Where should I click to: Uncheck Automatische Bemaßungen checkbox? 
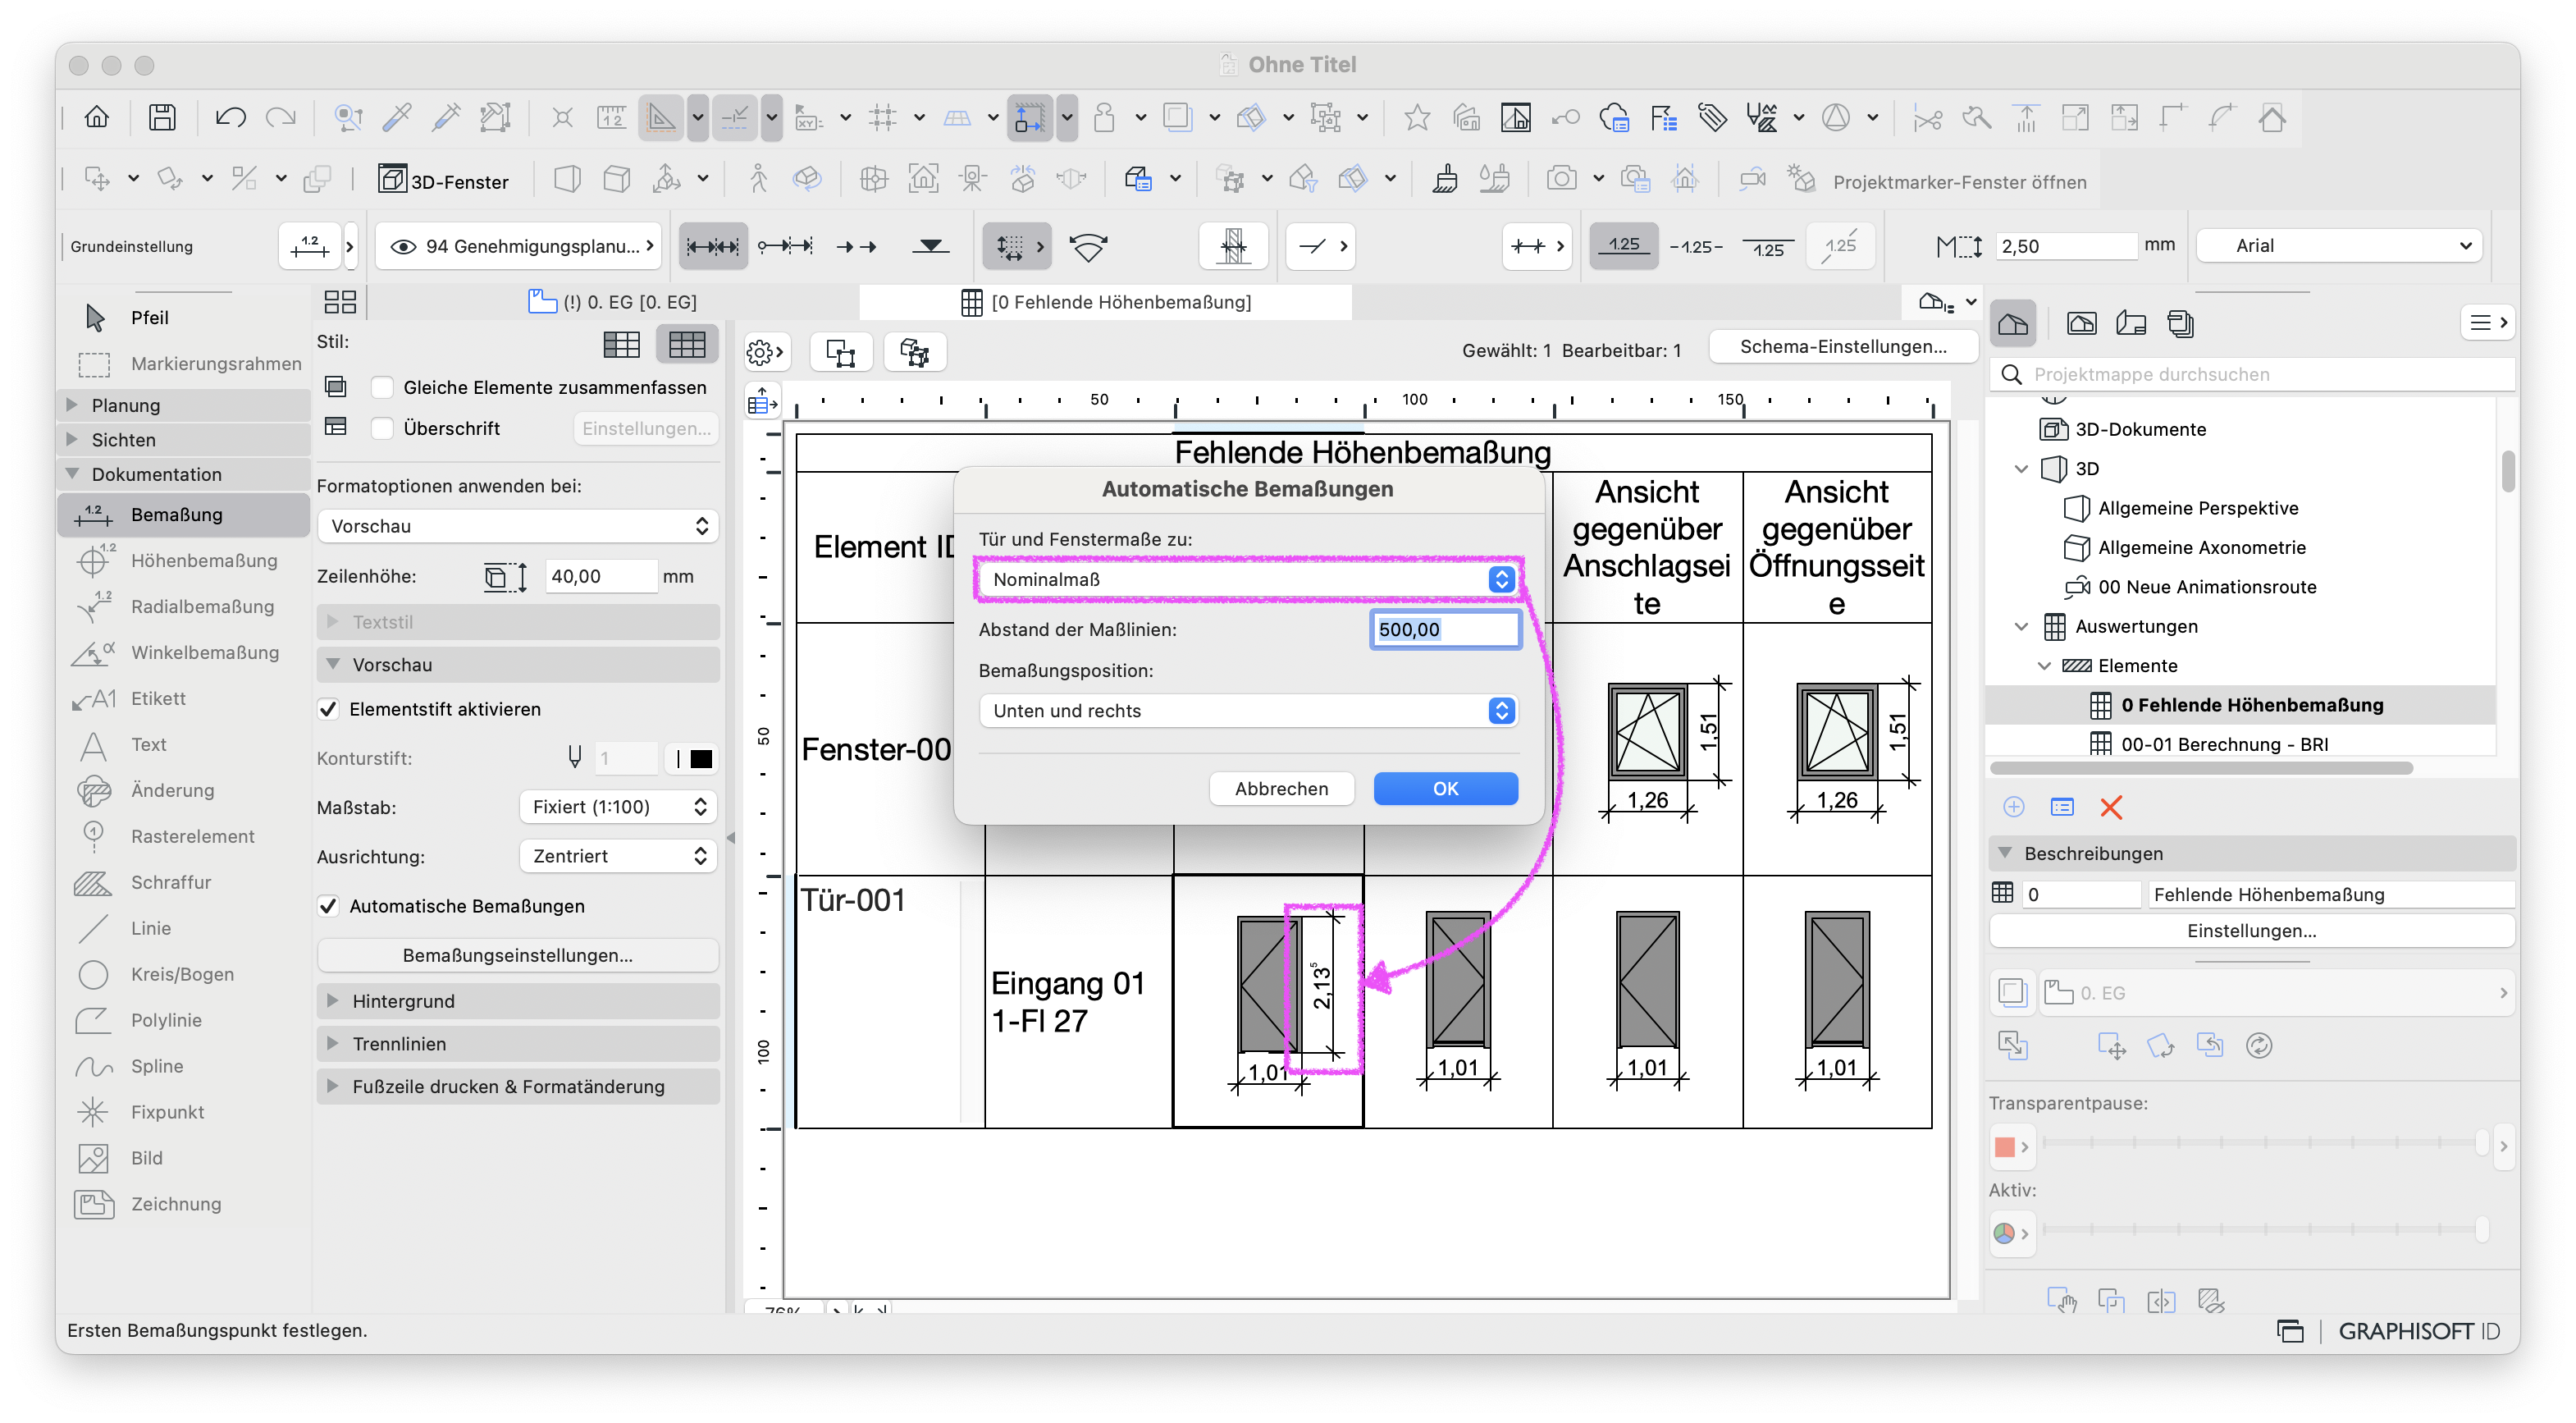(x=328, y=906)
